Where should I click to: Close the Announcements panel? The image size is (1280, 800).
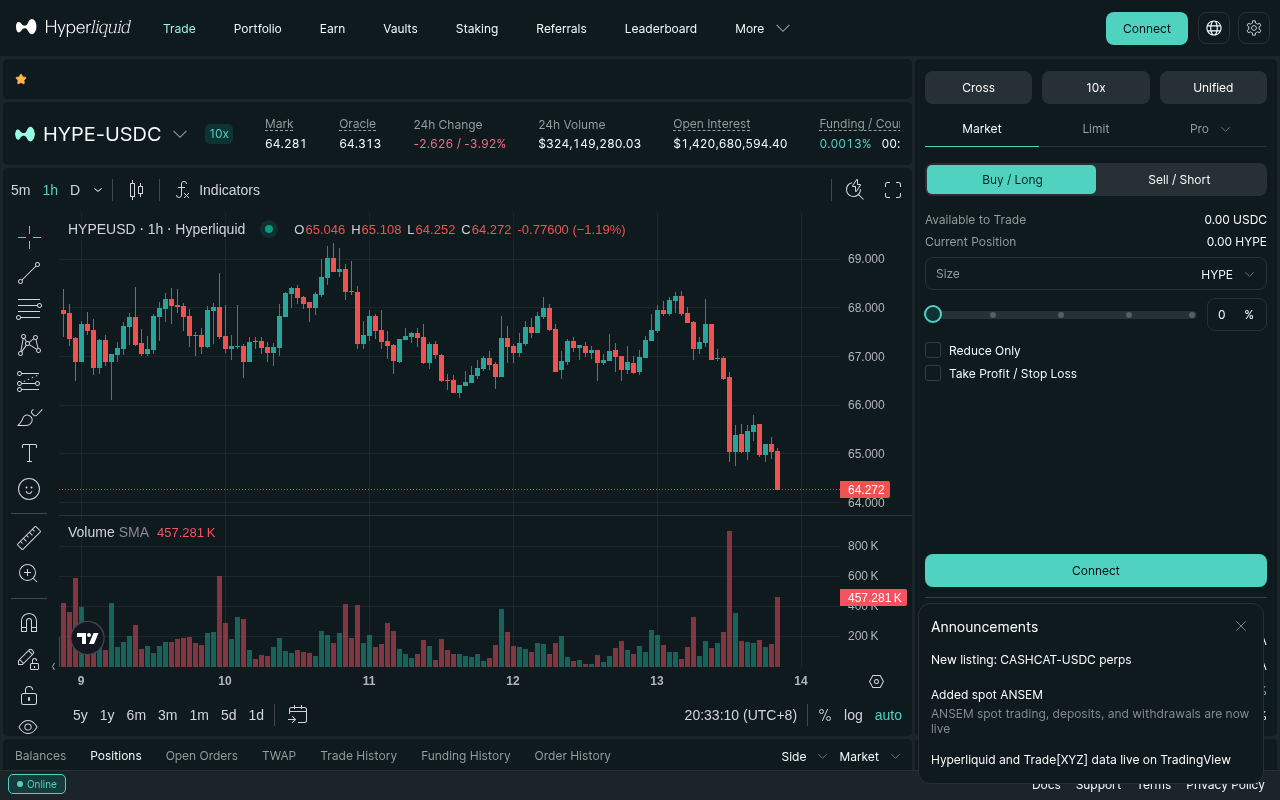tap(1241, 626)
